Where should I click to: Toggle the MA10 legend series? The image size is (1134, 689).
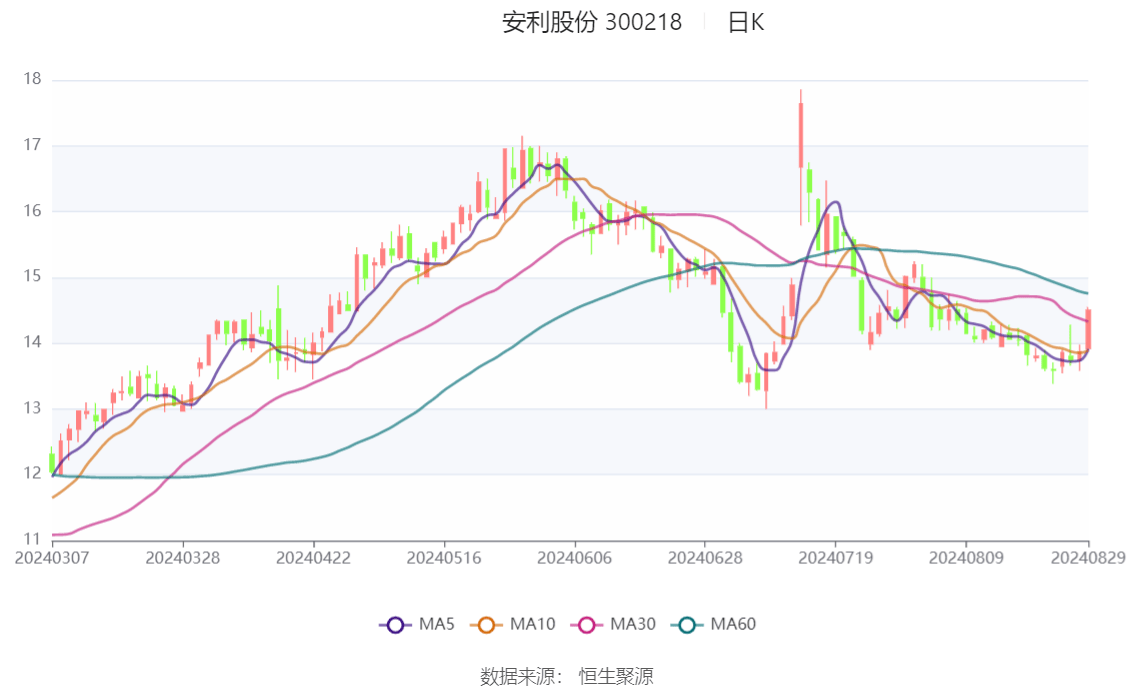(x=513, y=625)
